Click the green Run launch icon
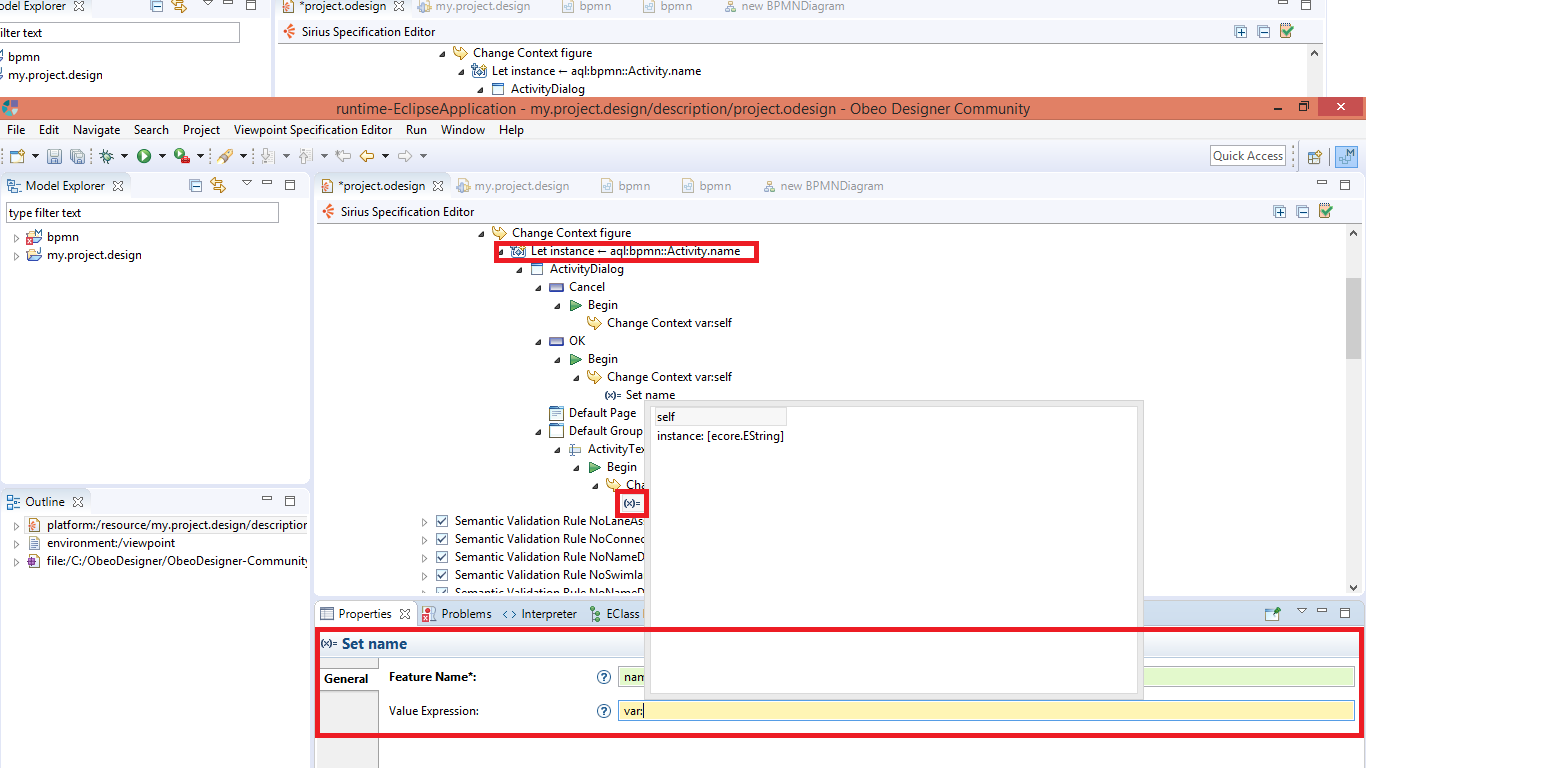The image size is (1548, 768). click(x=144, y=156)
